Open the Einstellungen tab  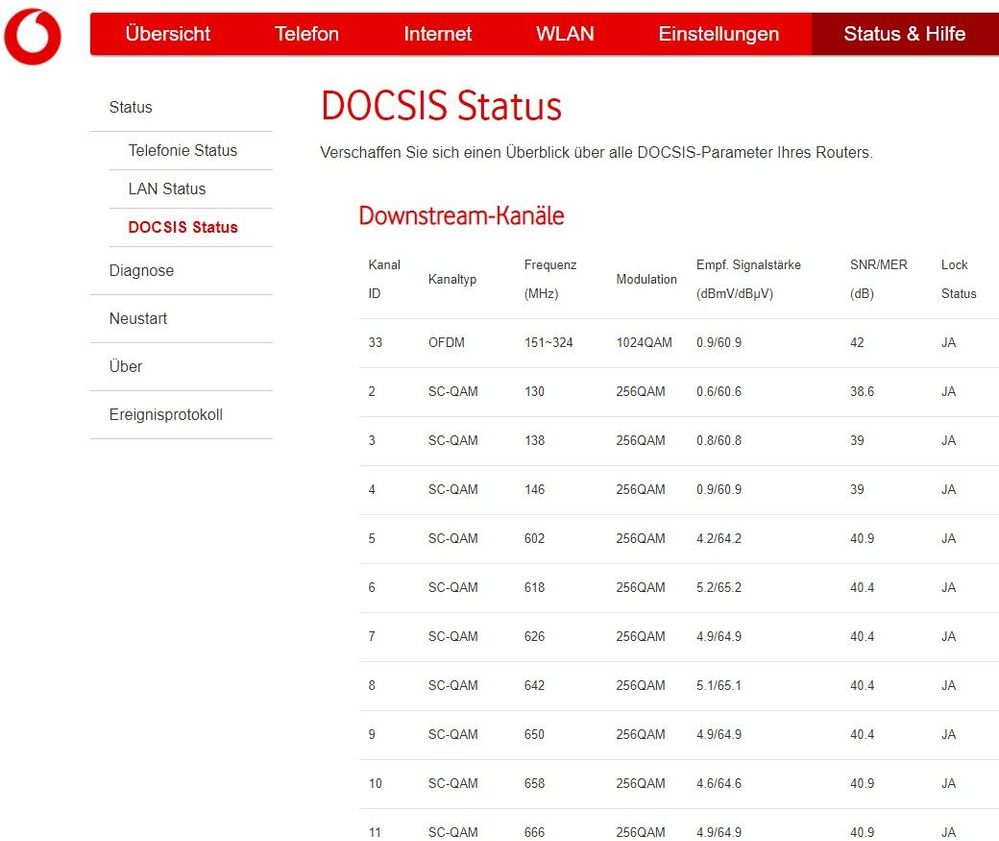tap(719, 34)
